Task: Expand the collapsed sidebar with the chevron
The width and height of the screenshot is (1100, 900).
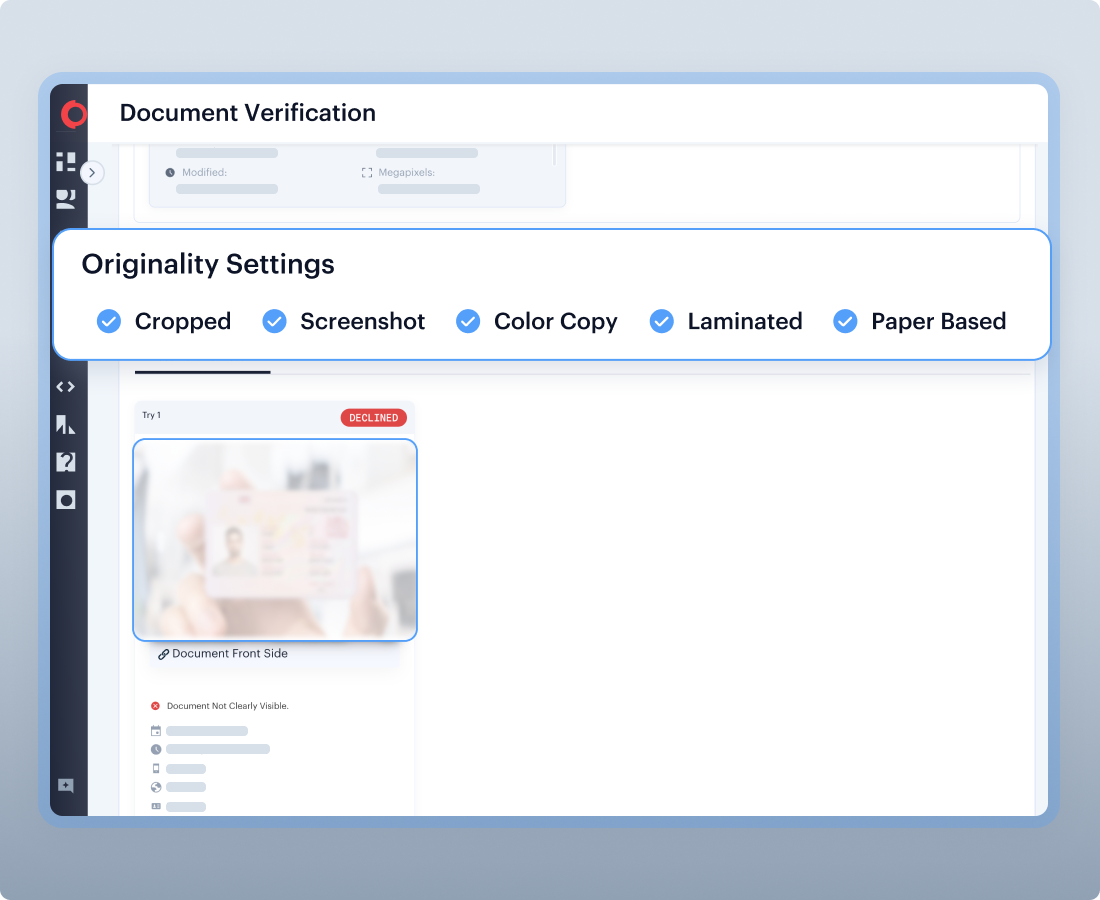Action: pos(92,172)
